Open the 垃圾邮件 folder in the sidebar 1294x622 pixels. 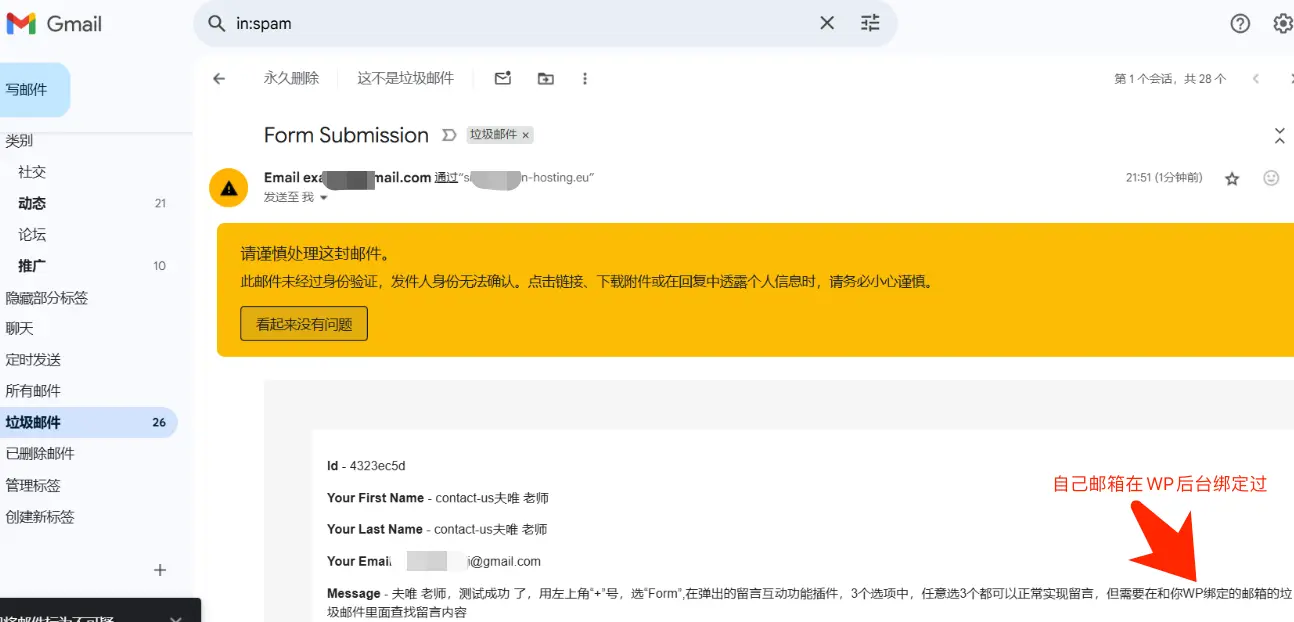(x=33, y=422)
